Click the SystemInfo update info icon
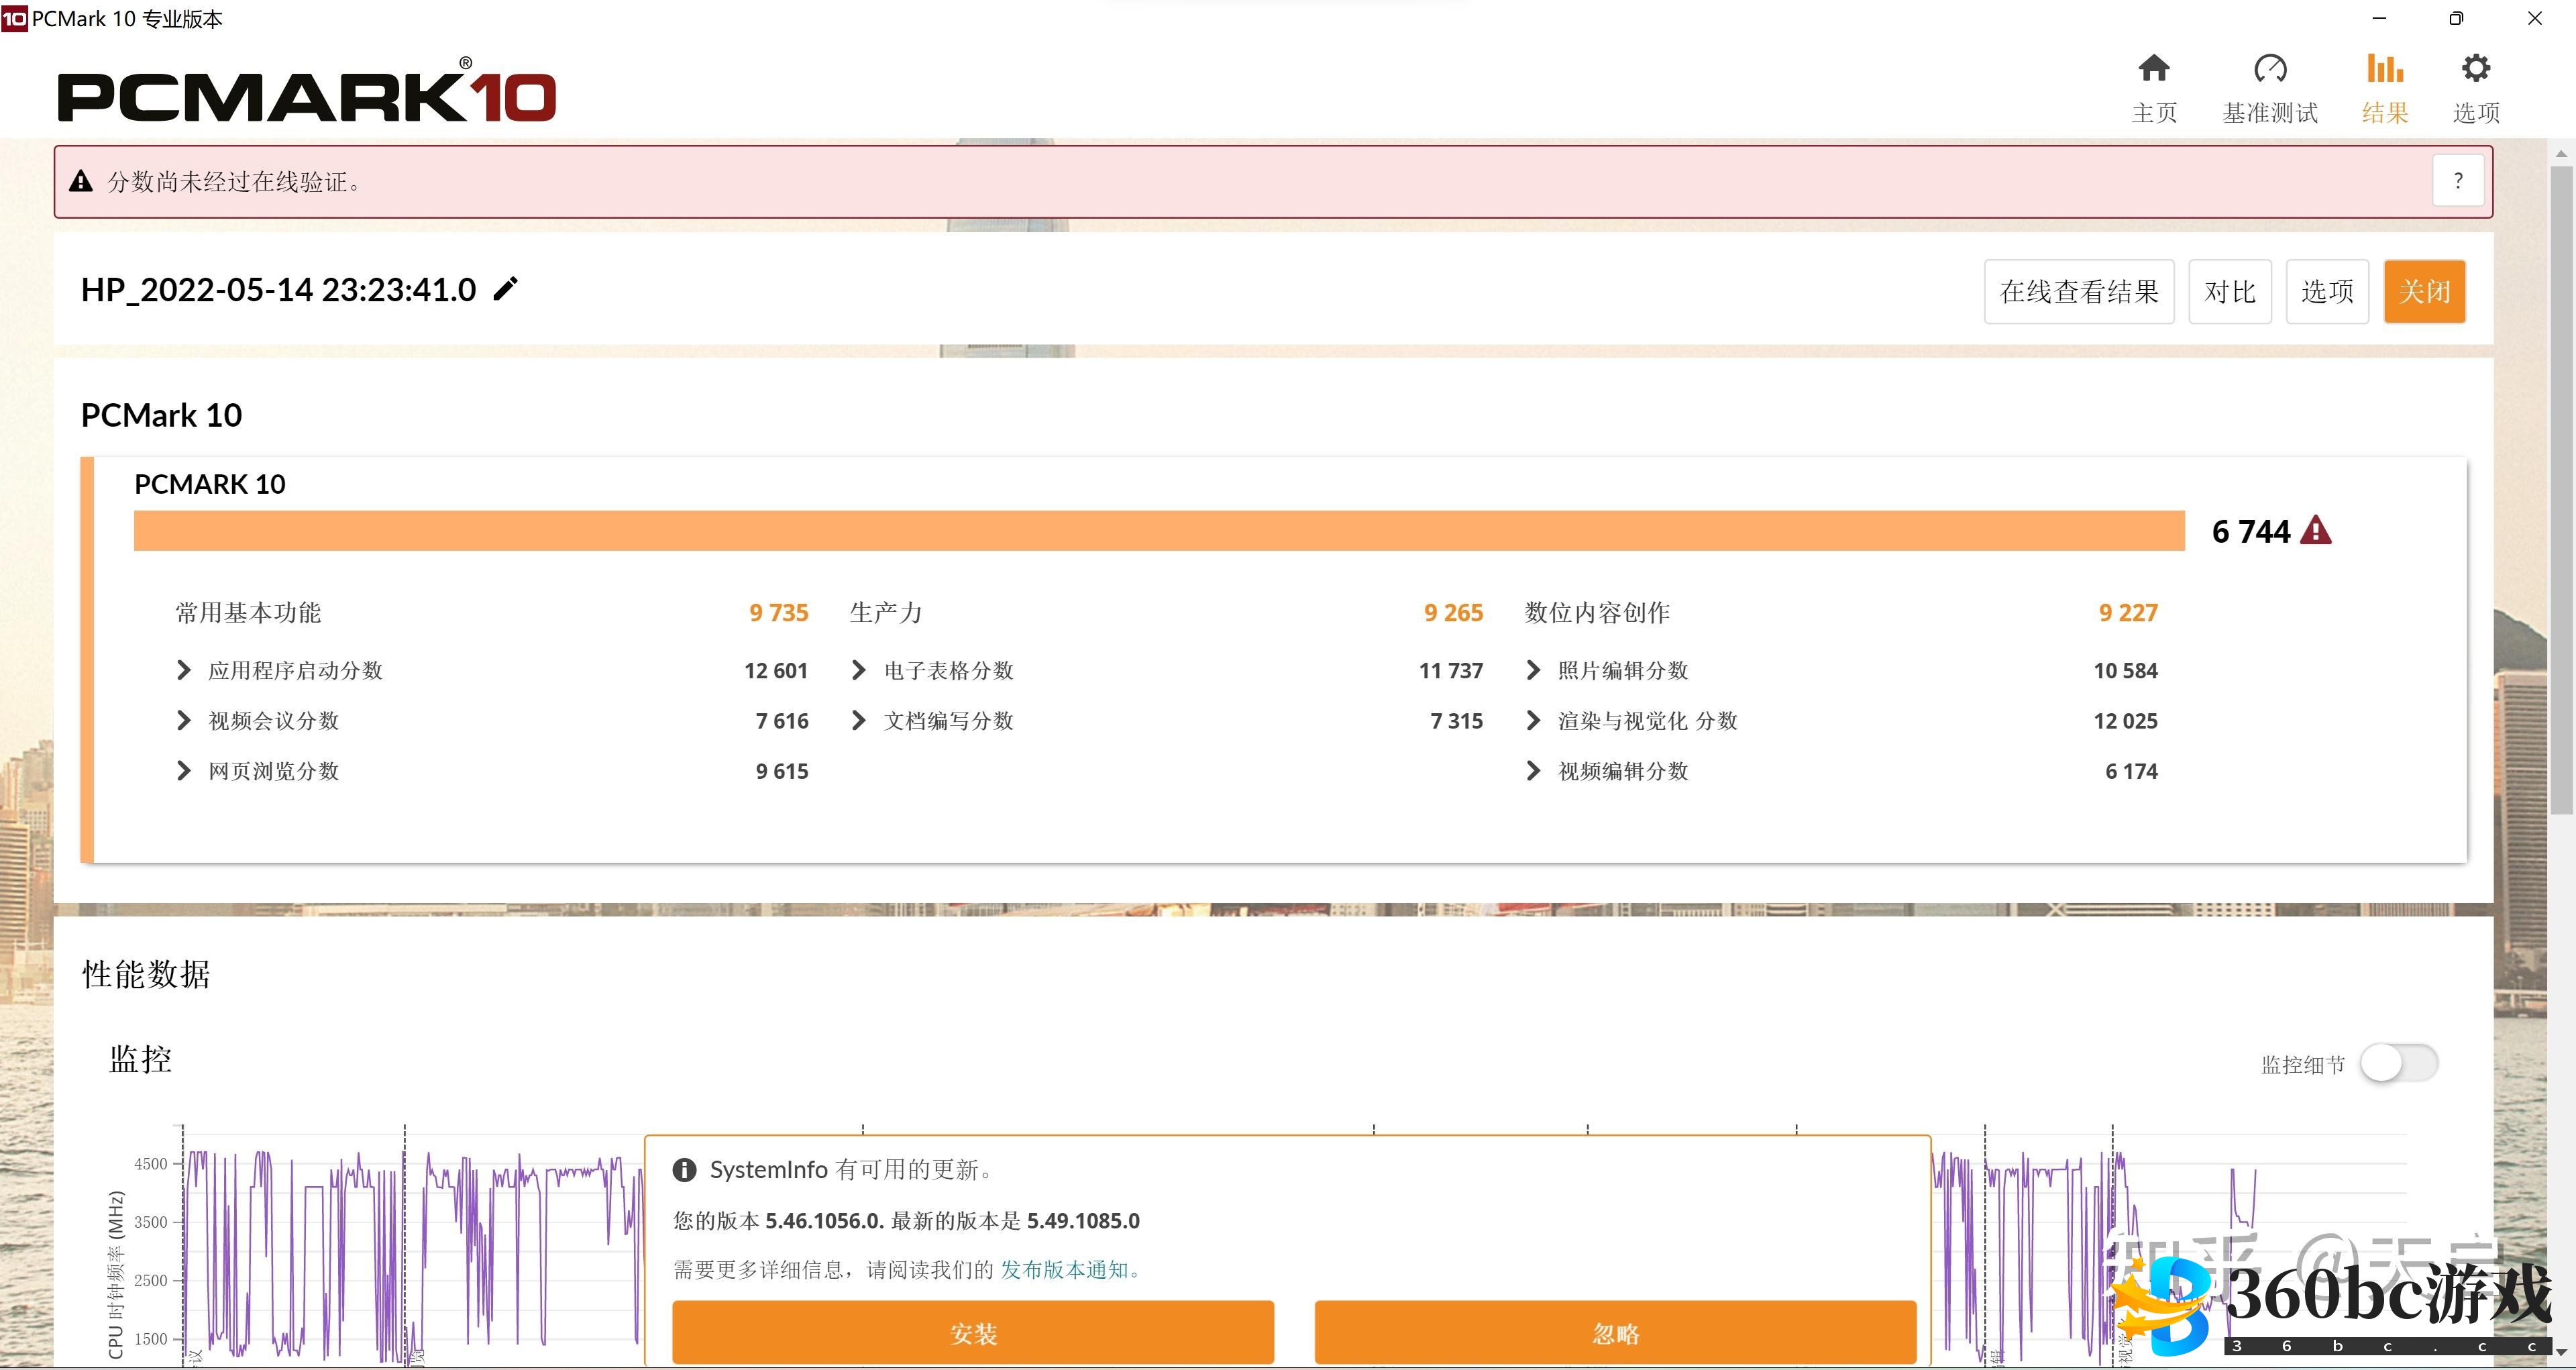Image resolution: width=2576 pixels, height=1370 pixels. [x=684, y=1169]
